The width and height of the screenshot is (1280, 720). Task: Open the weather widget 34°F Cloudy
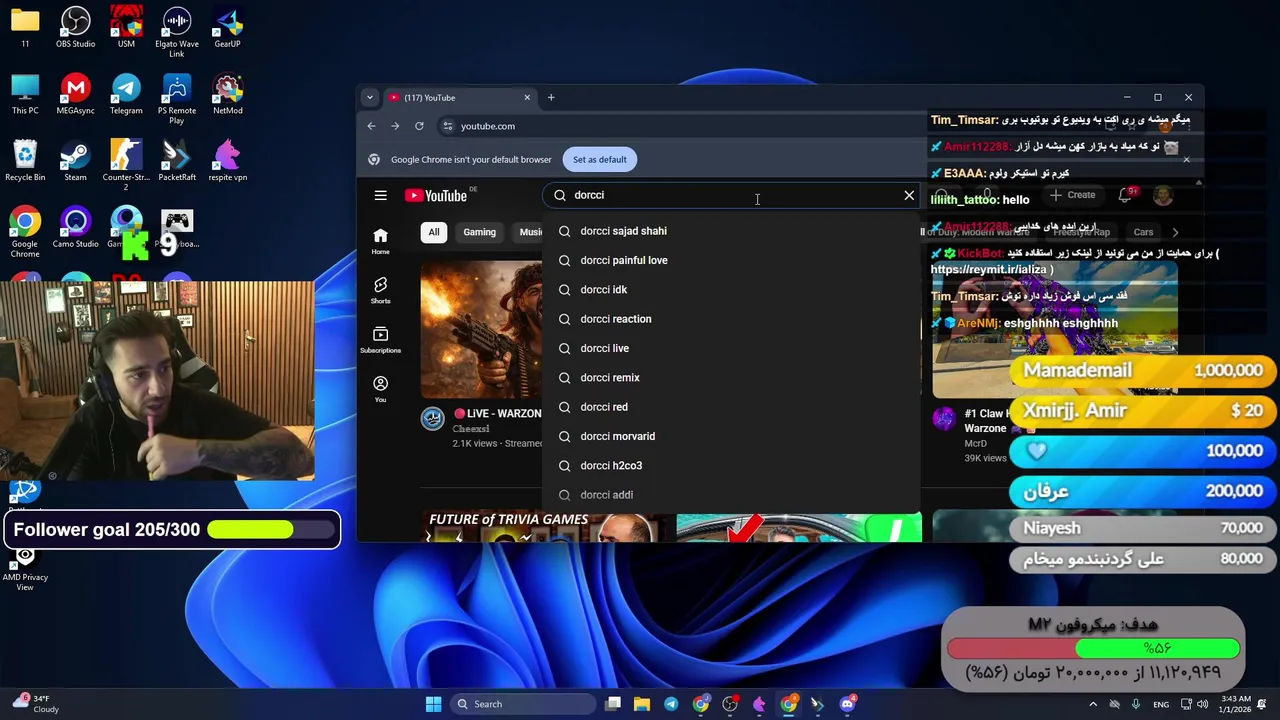click(x=35, y=704)
